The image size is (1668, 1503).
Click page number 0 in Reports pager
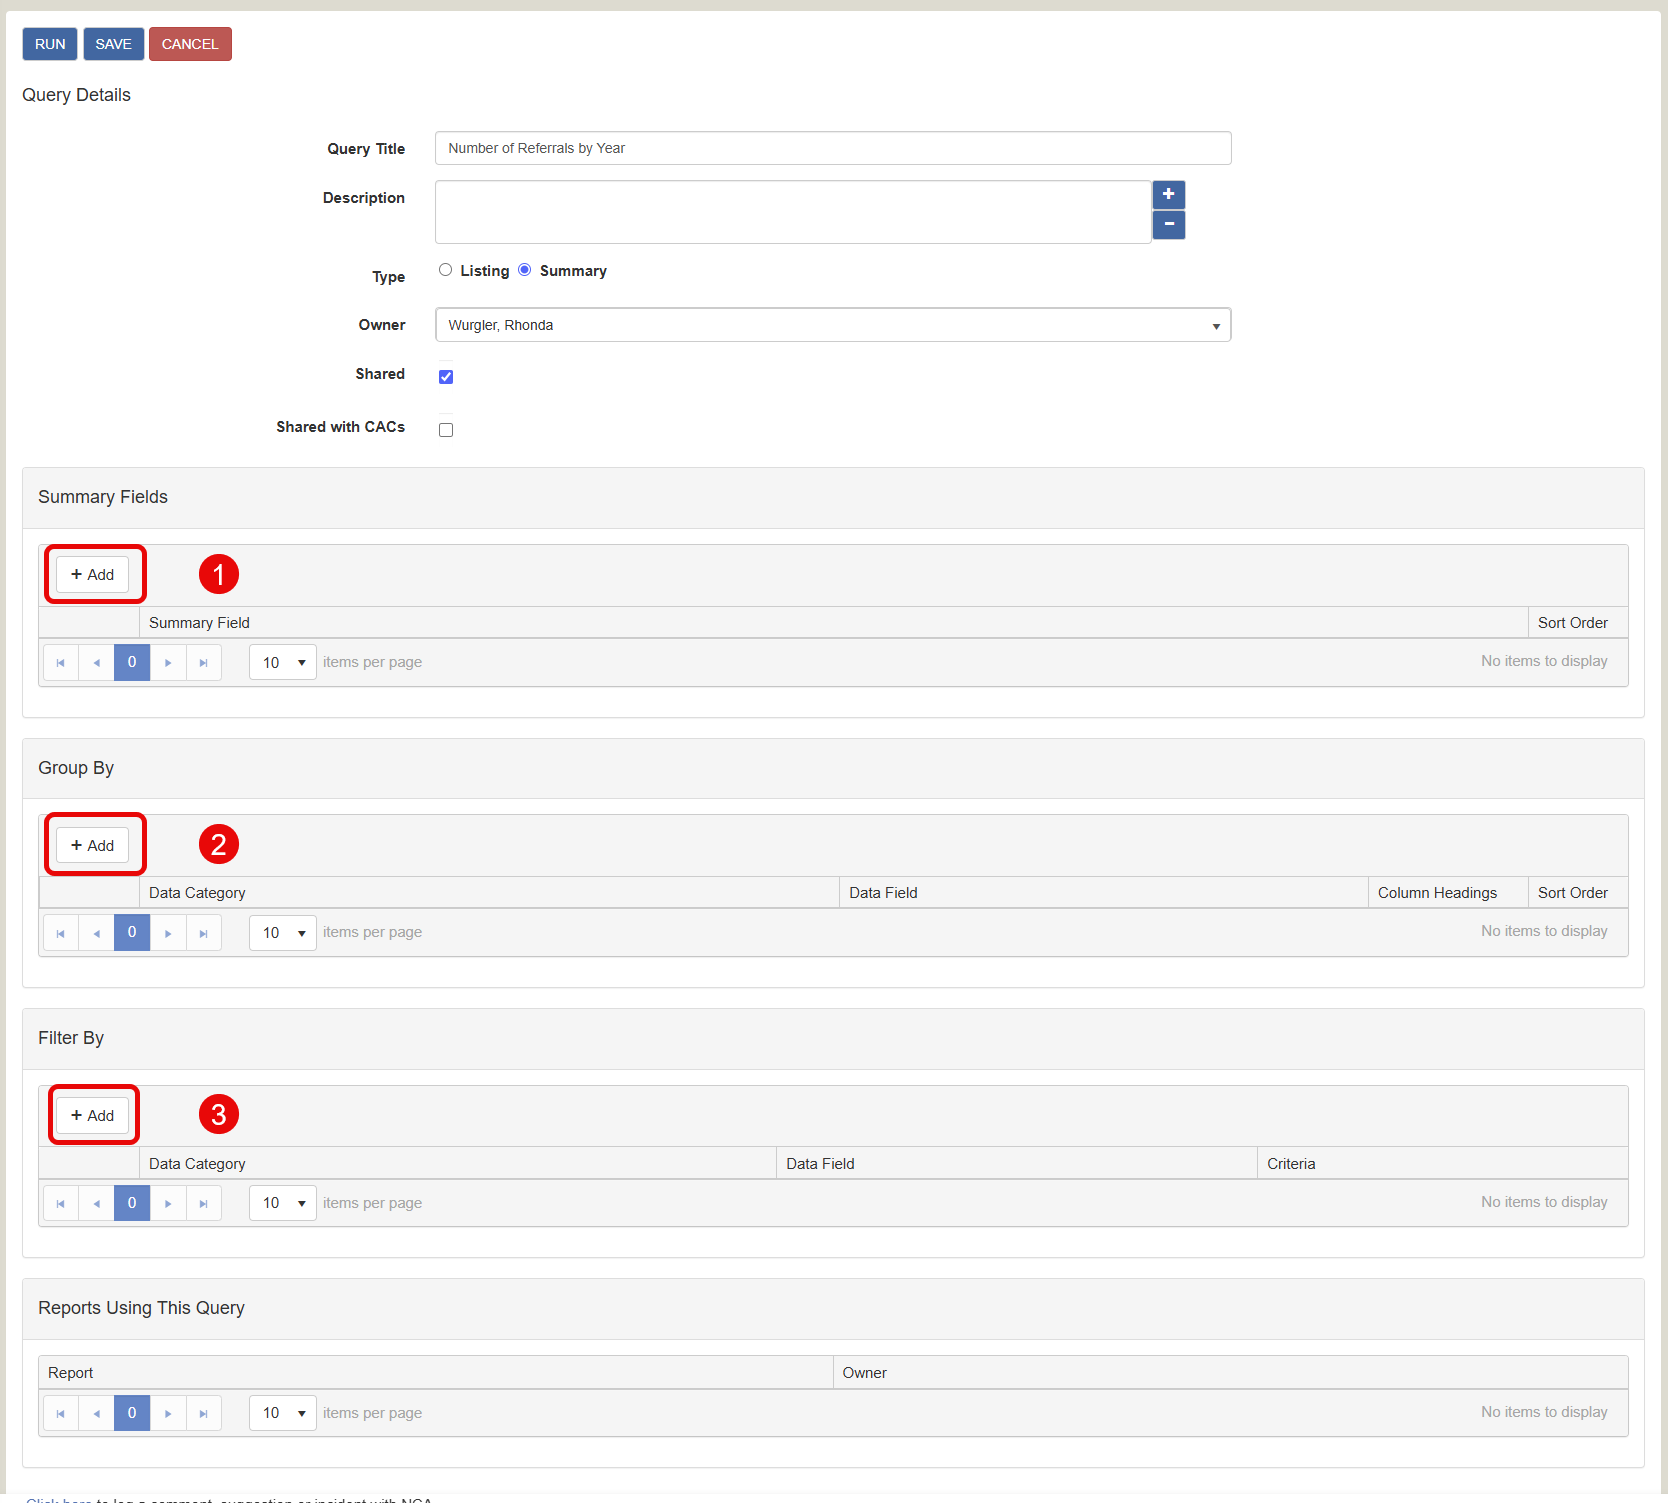[x=132, y=1413]
